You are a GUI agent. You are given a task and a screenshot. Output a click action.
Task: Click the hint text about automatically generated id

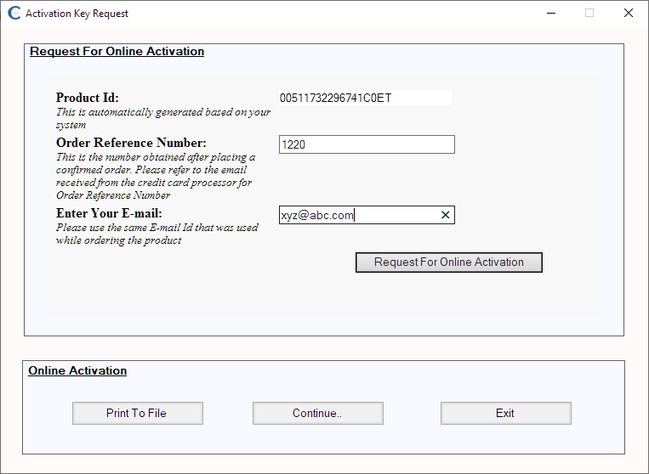163,118
